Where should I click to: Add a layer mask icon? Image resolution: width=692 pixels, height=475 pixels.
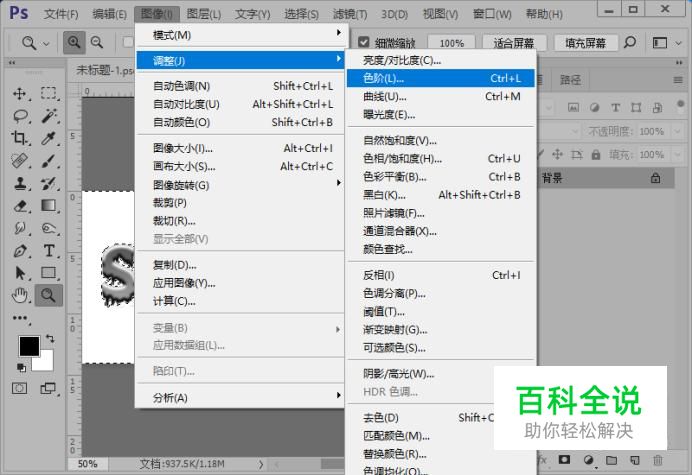(564, 460)
